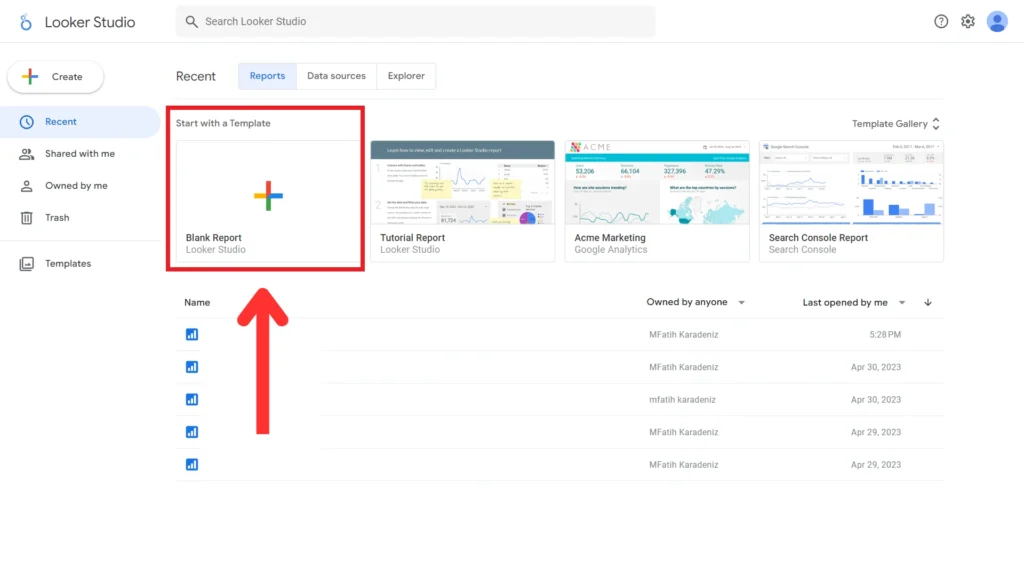Switch to the Explorer tab

(406, 76)
